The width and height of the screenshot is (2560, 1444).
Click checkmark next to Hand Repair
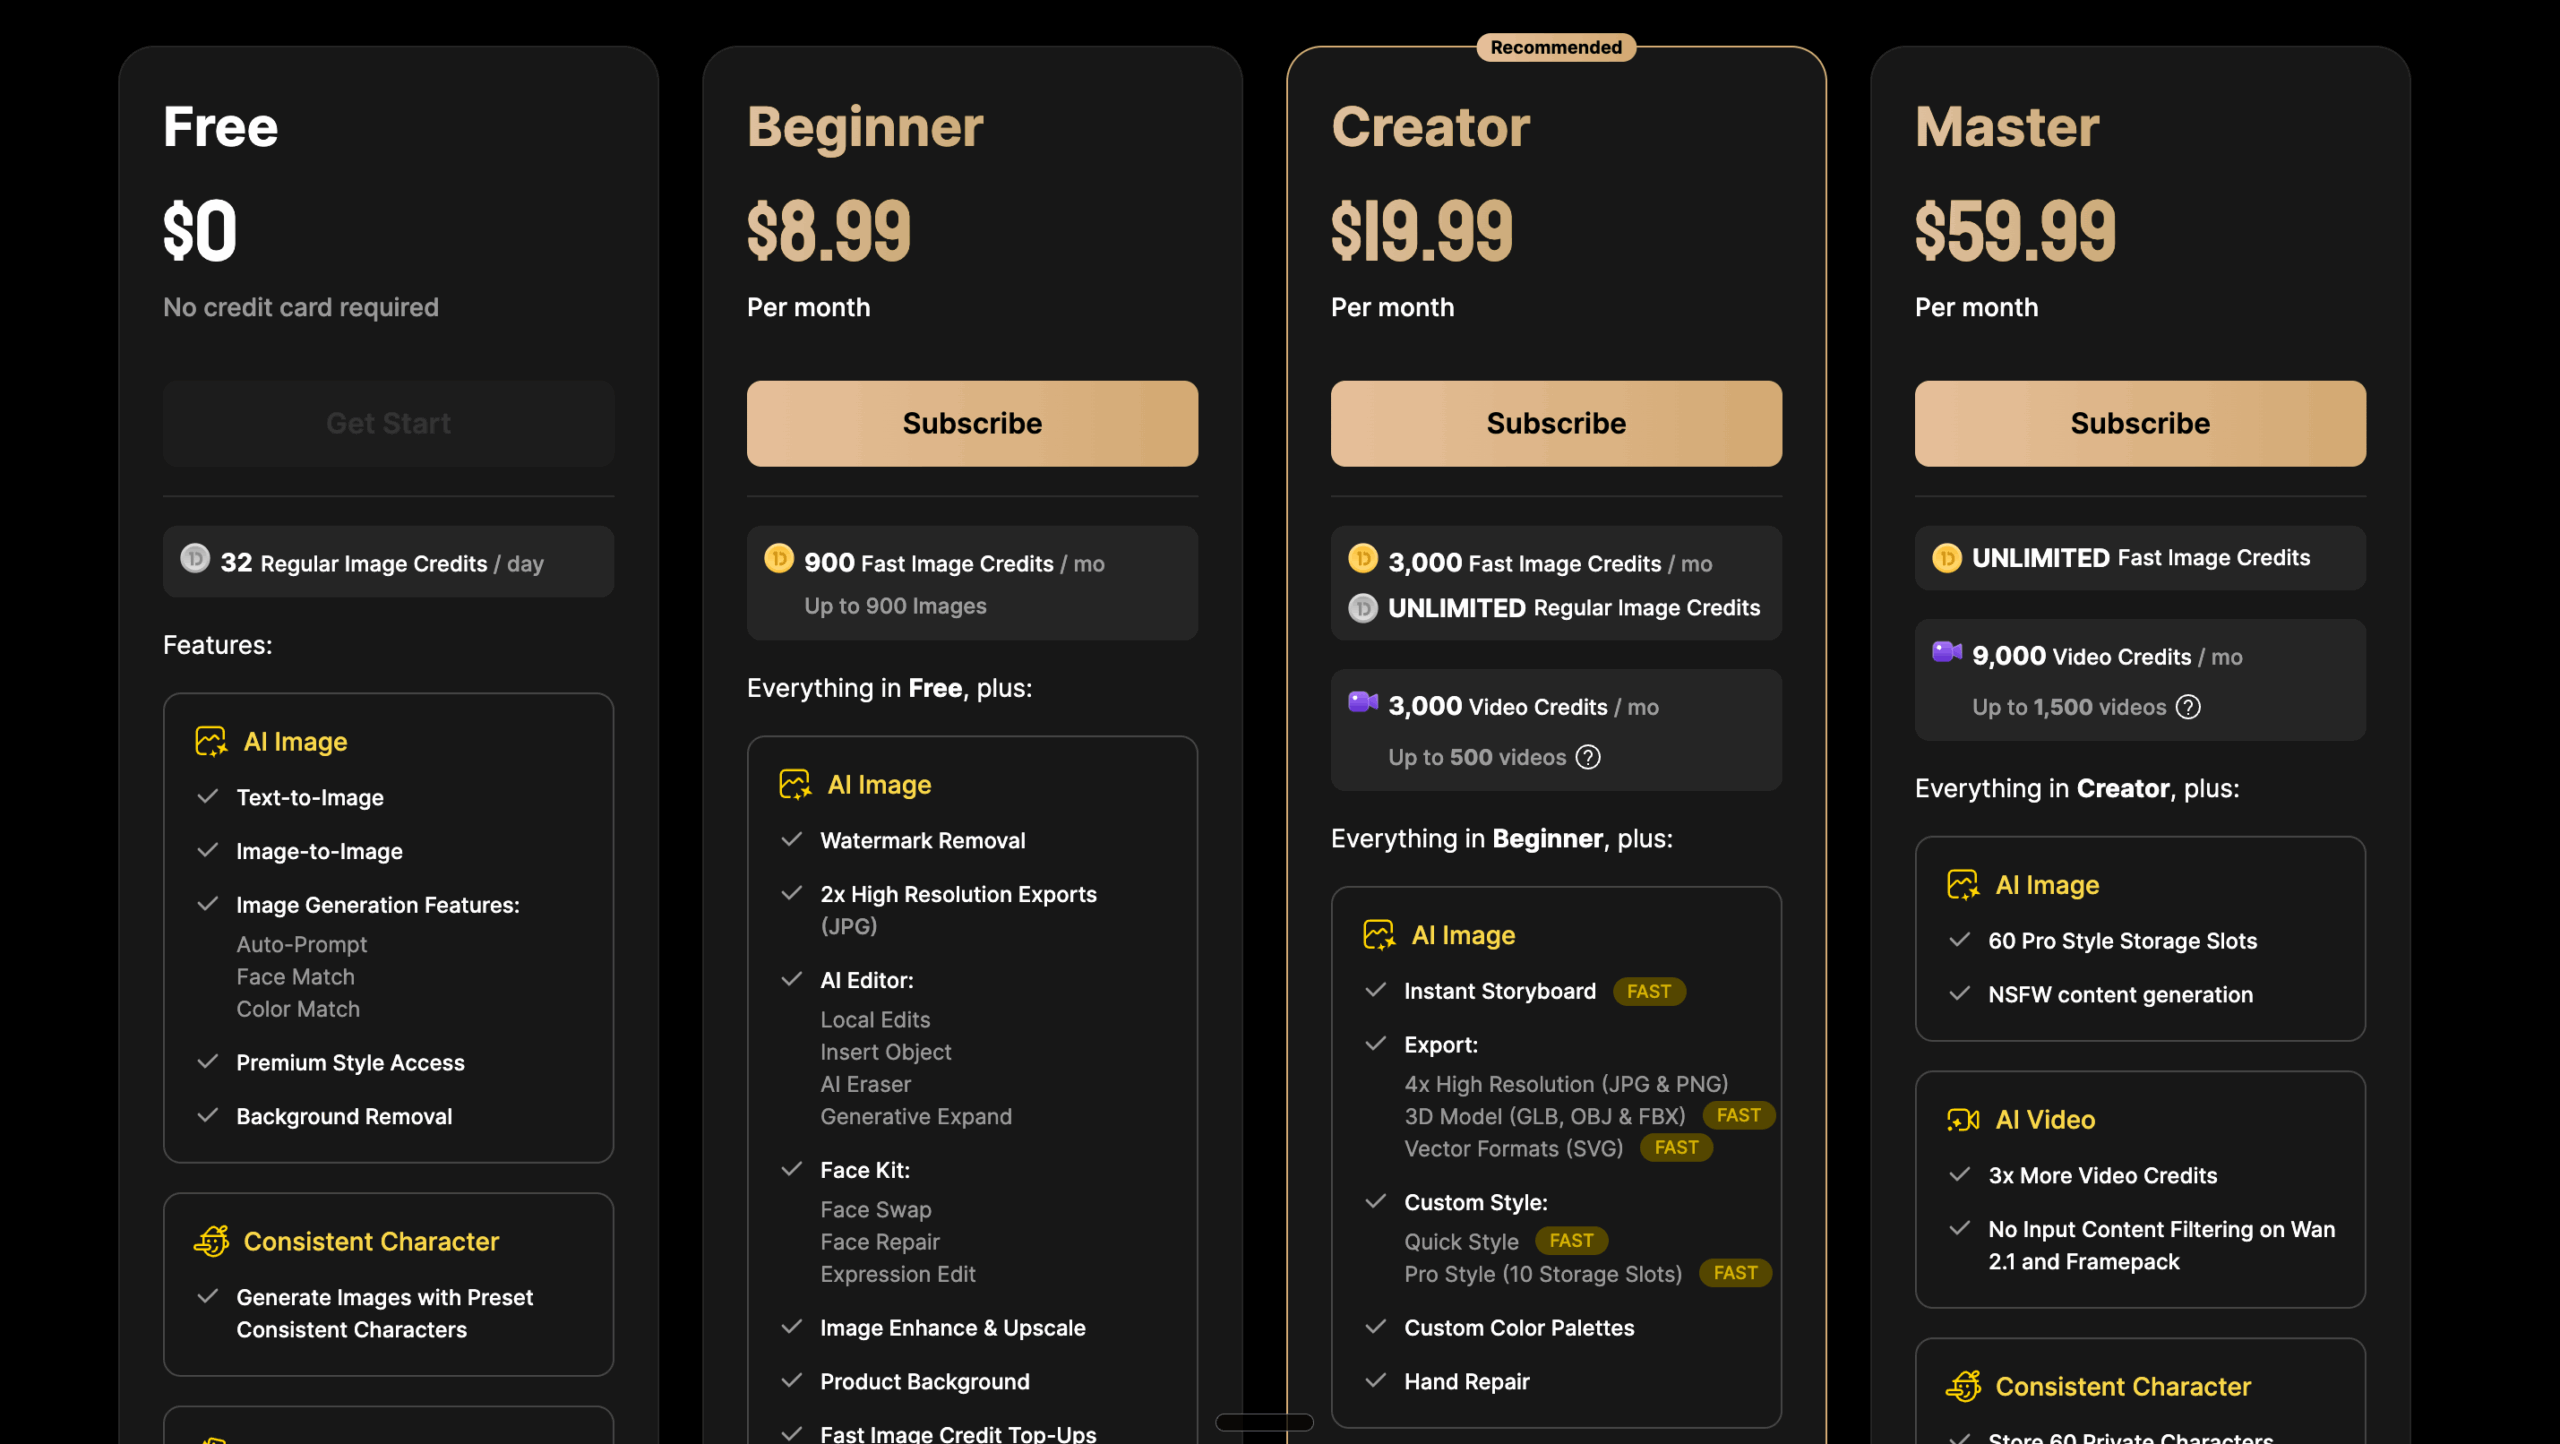[x=1375, y=1381]
